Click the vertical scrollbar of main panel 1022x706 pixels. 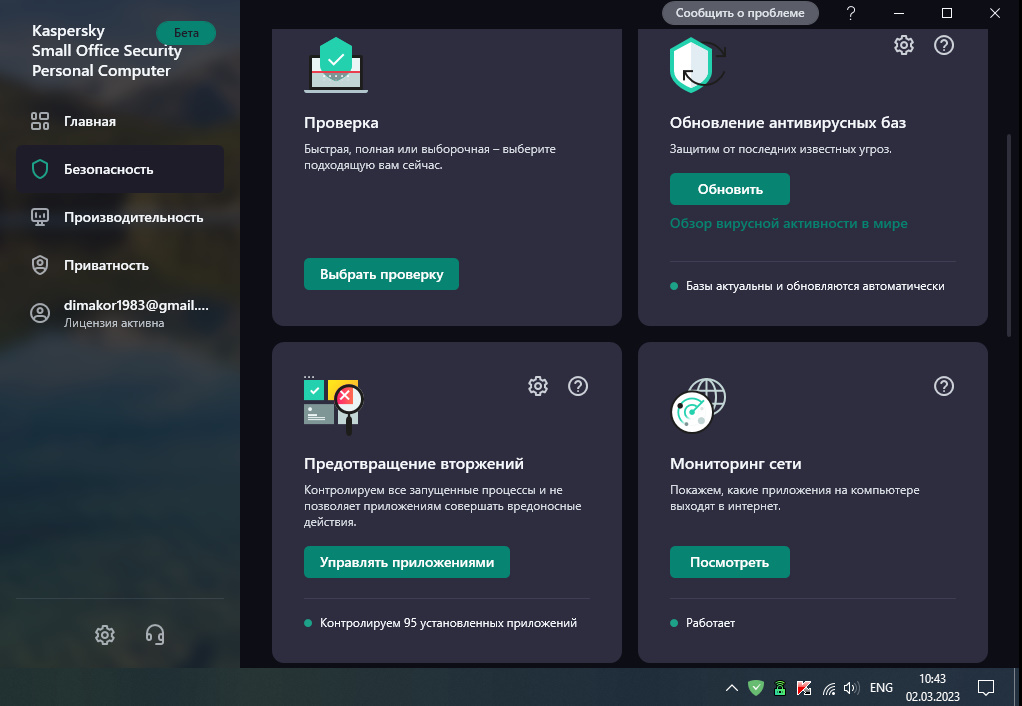tap(1009, 235)
